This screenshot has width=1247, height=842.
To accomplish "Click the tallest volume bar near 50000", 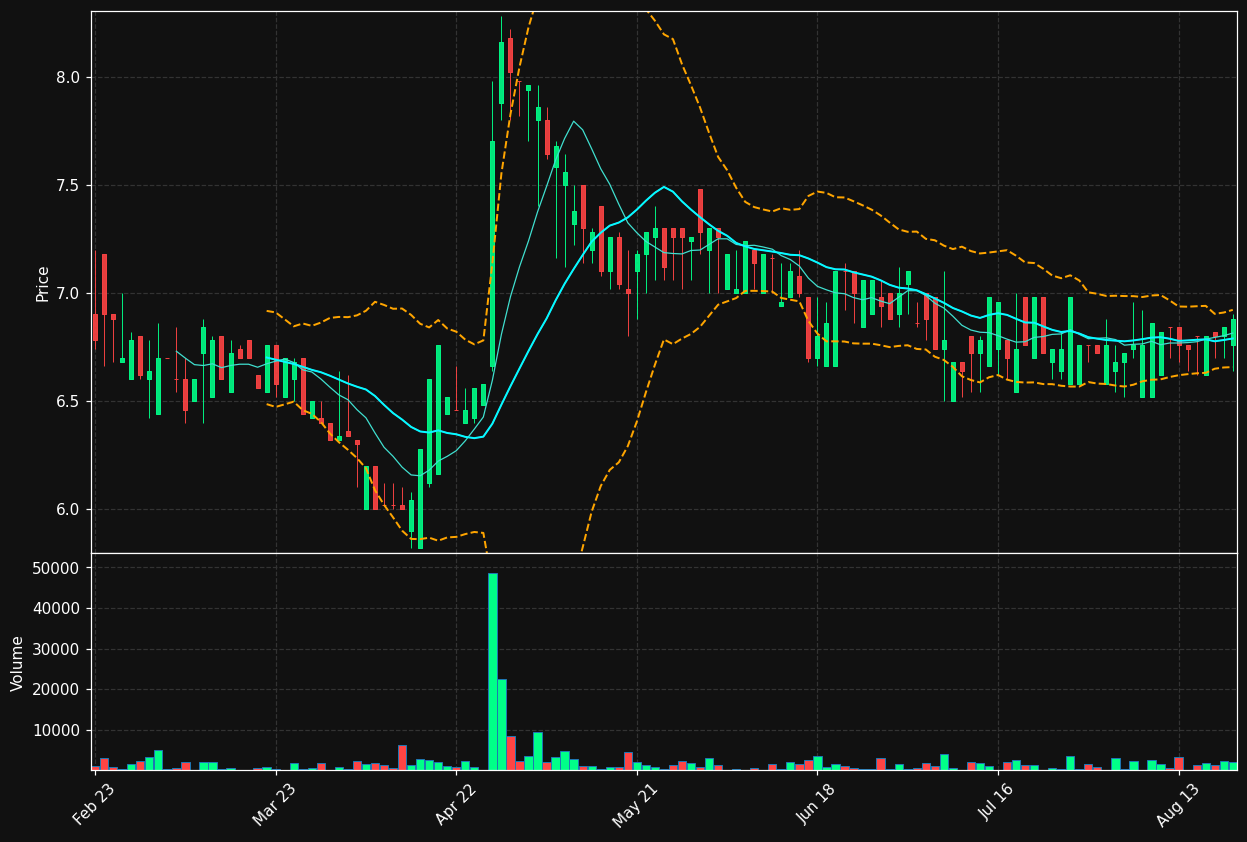I will click(x=493, y=671).
